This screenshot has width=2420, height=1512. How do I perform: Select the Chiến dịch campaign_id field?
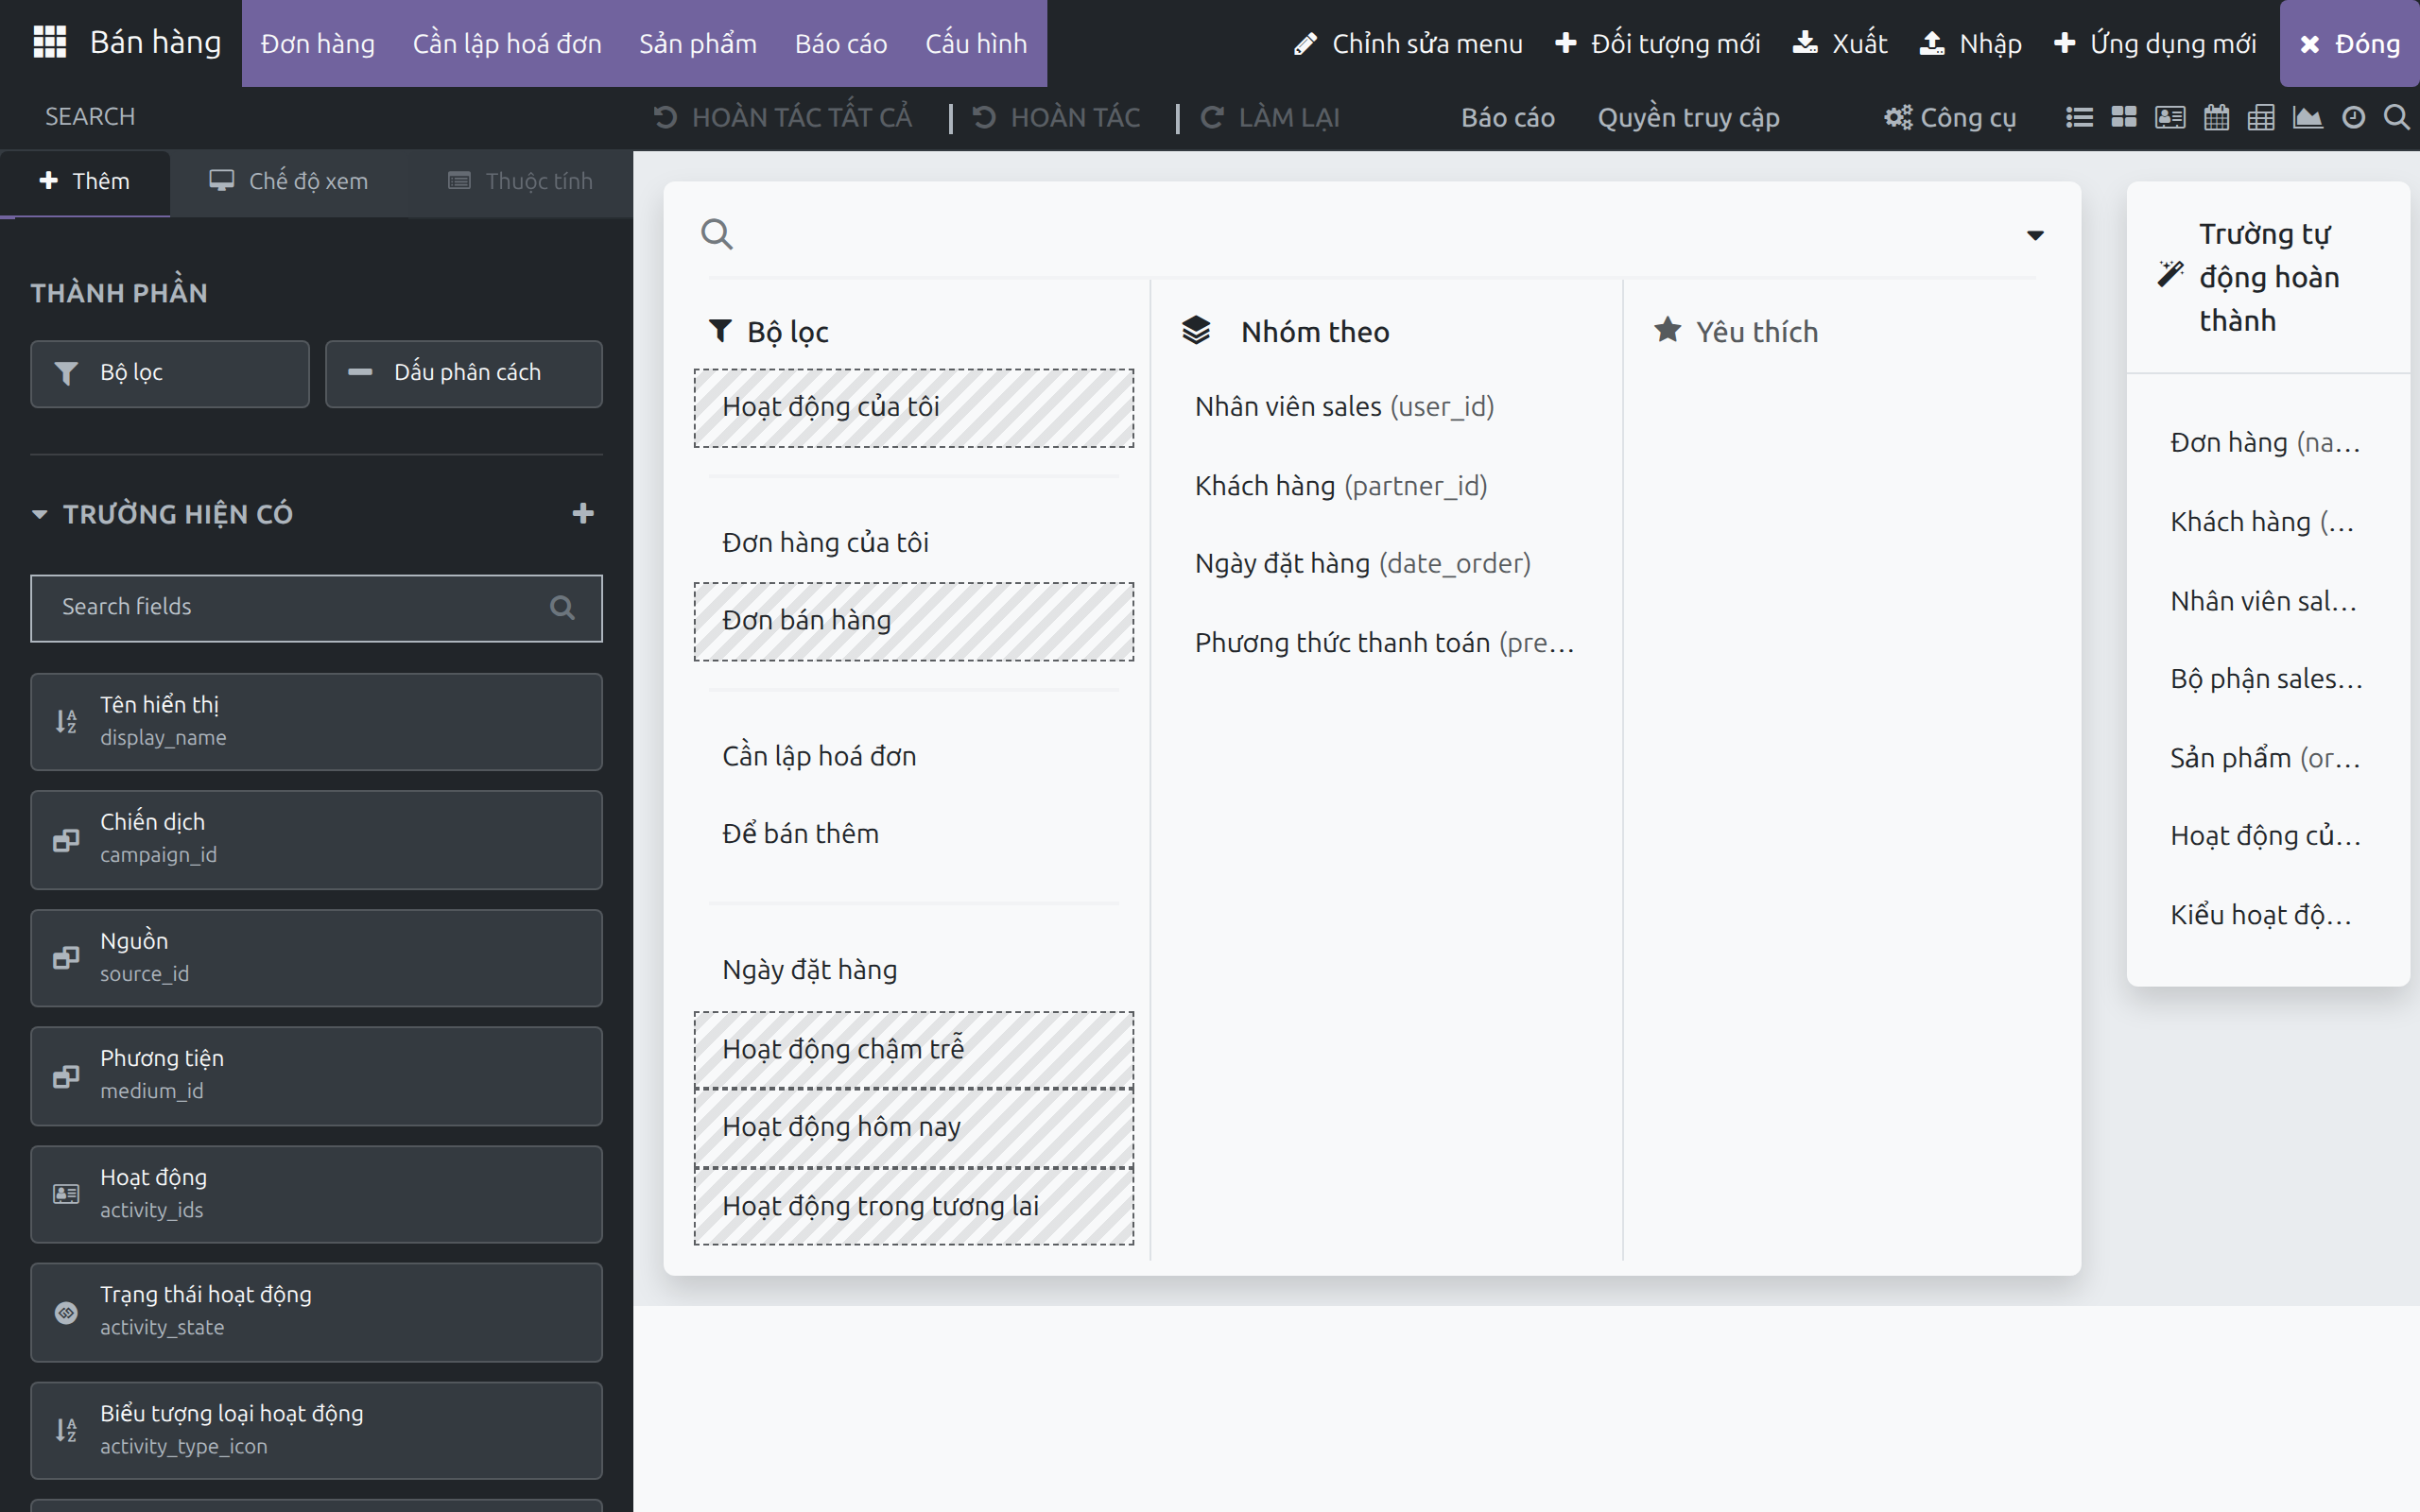[316, 839]
